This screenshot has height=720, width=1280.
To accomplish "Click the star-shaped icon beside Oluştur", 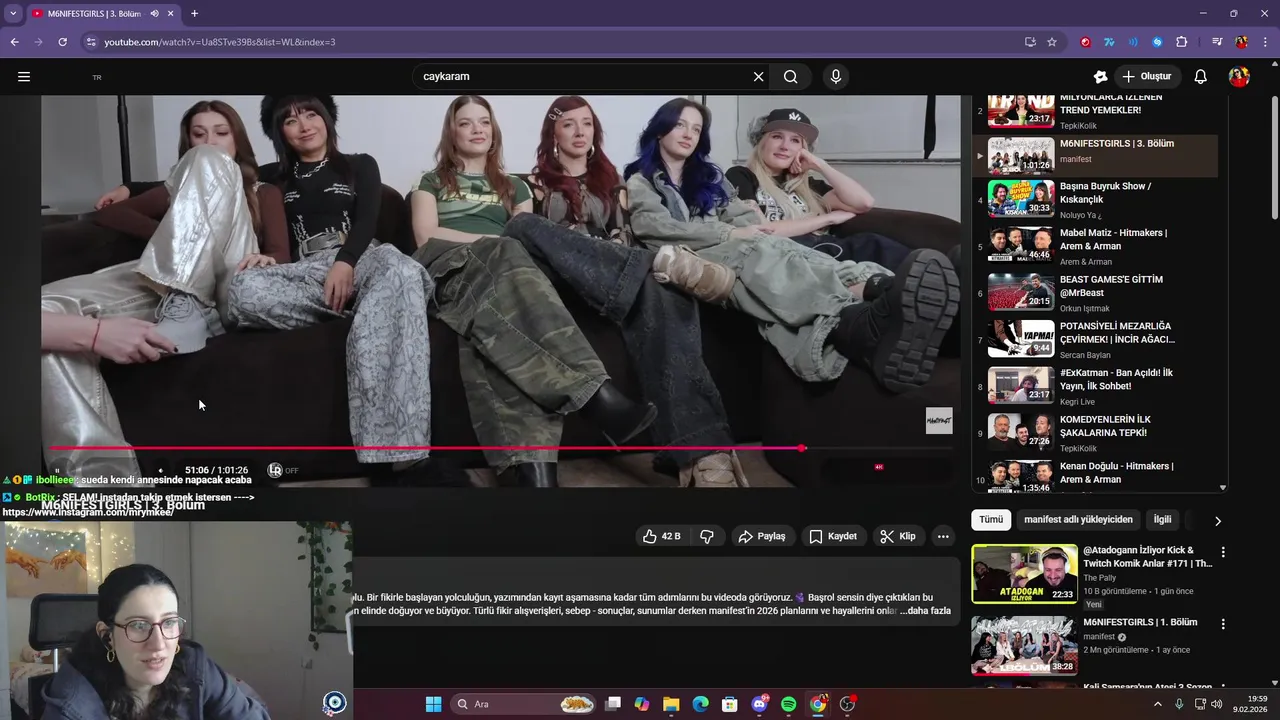I will tap(1100, 76).
